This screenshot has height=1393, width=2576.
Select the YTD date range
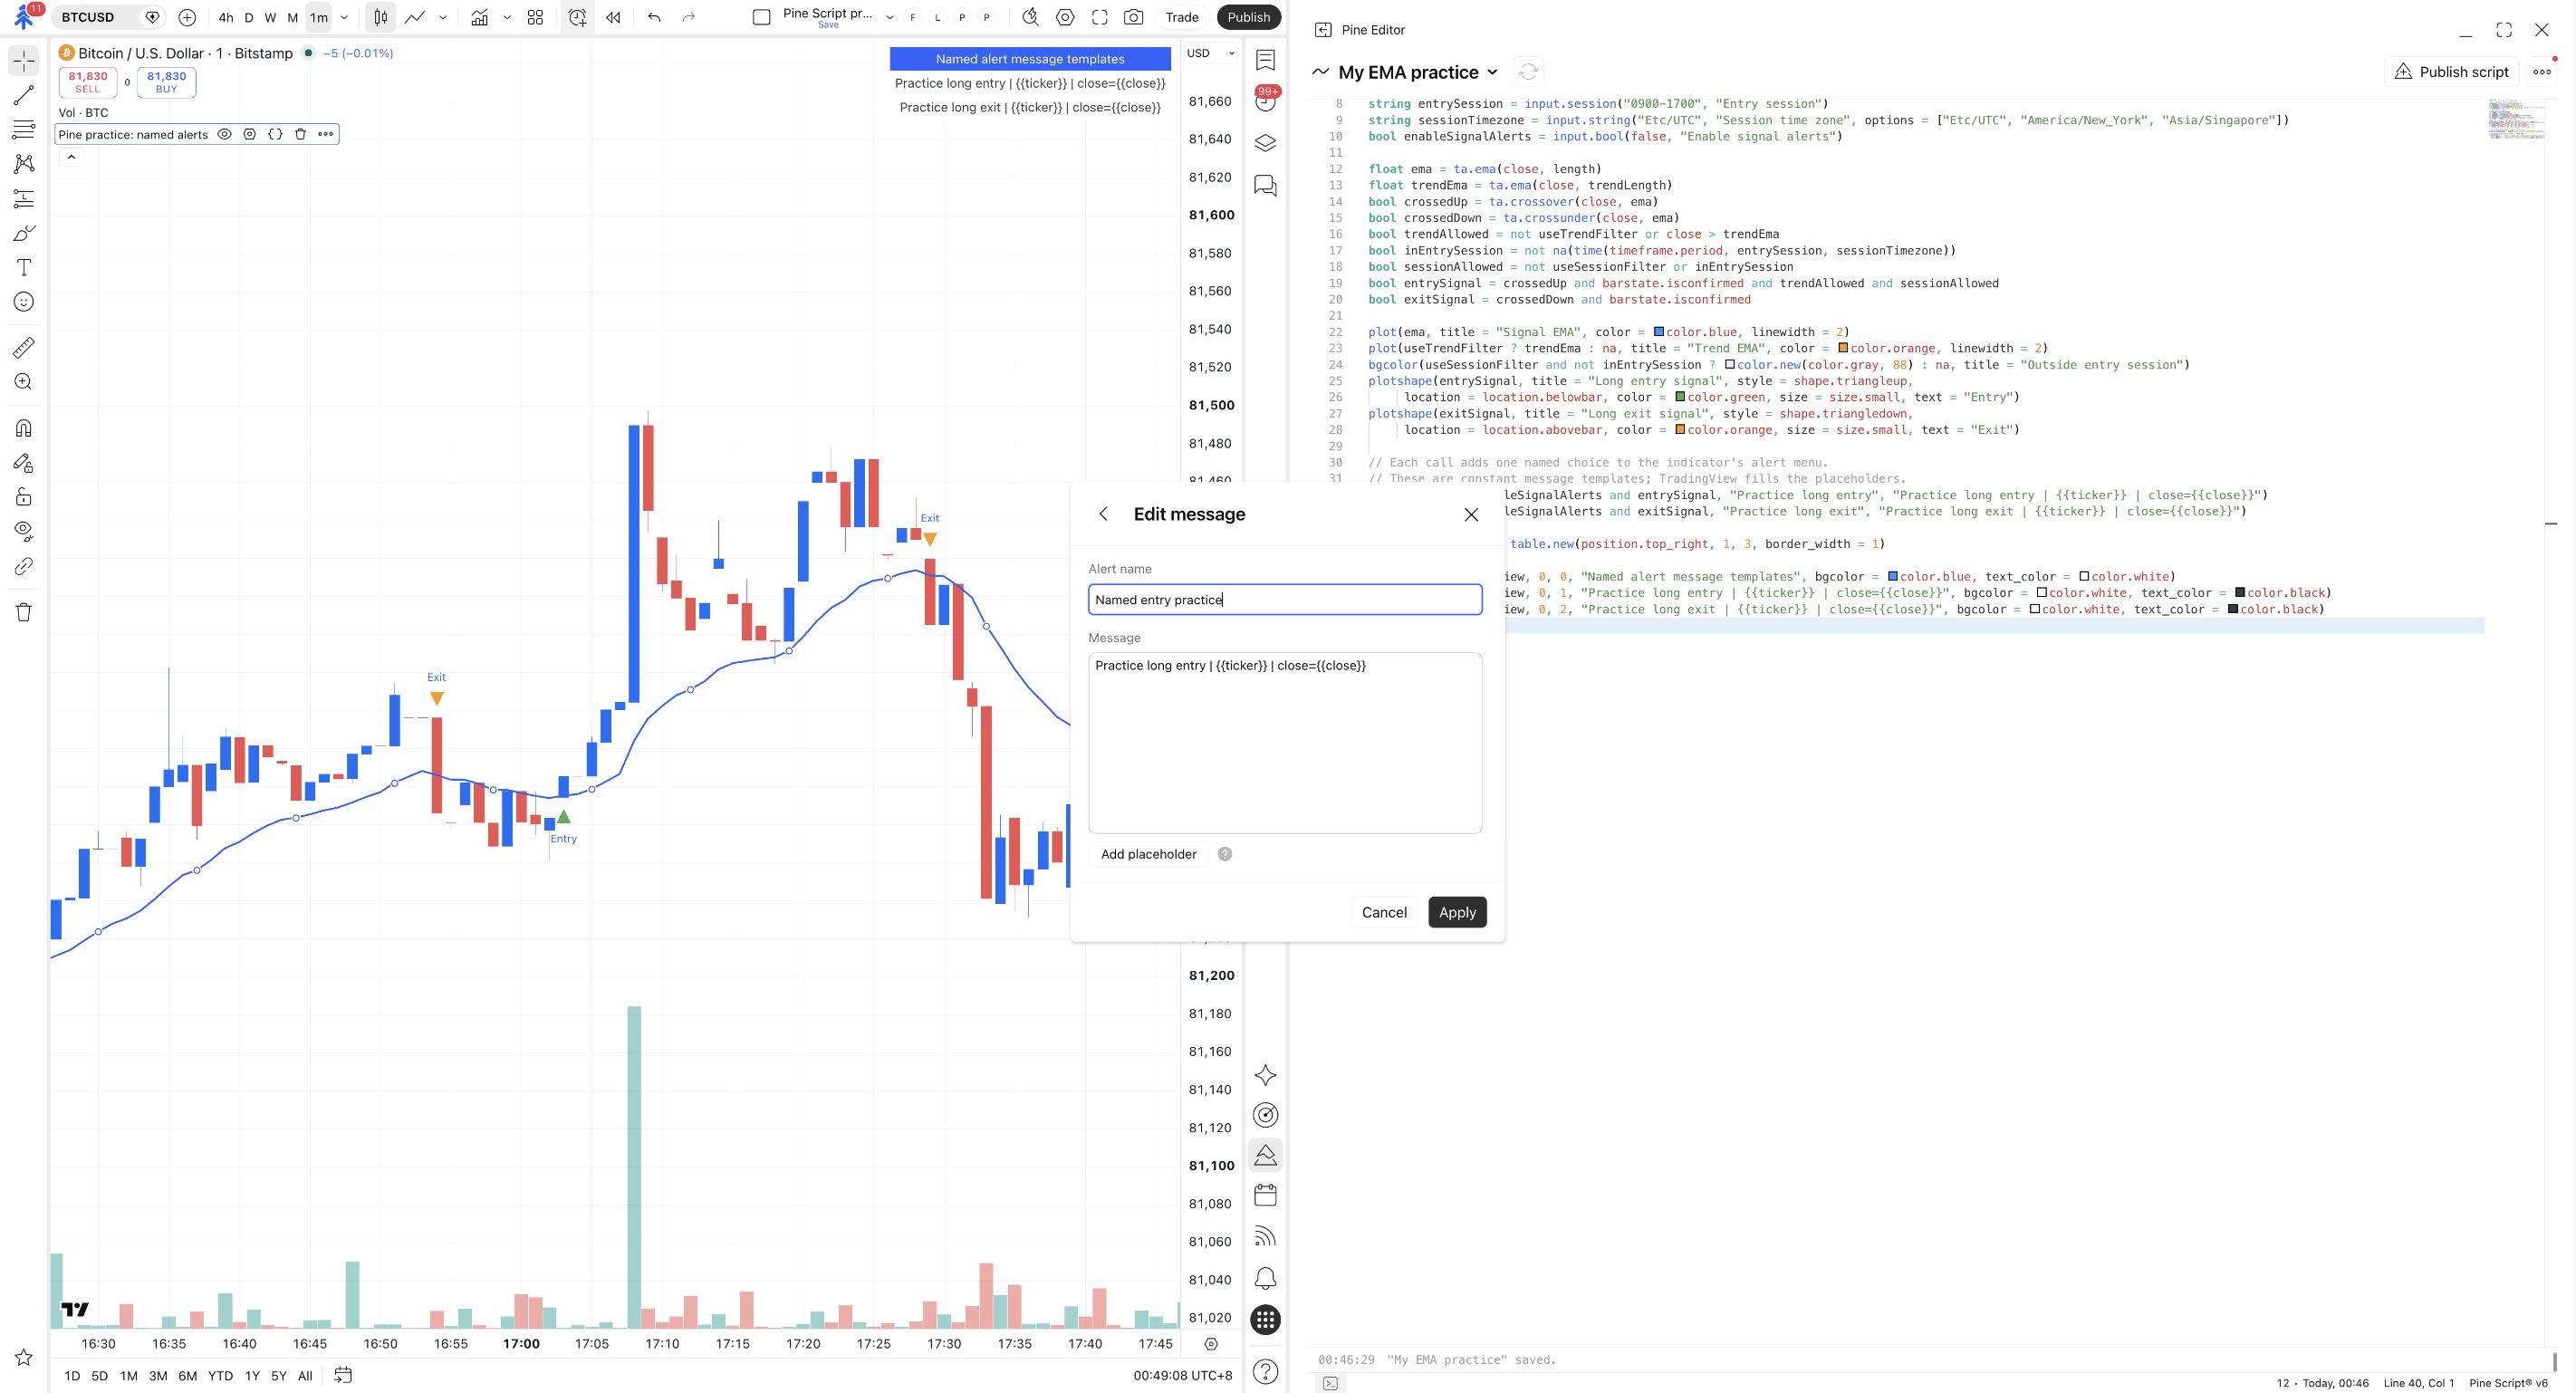click(x=220, y=1376)
